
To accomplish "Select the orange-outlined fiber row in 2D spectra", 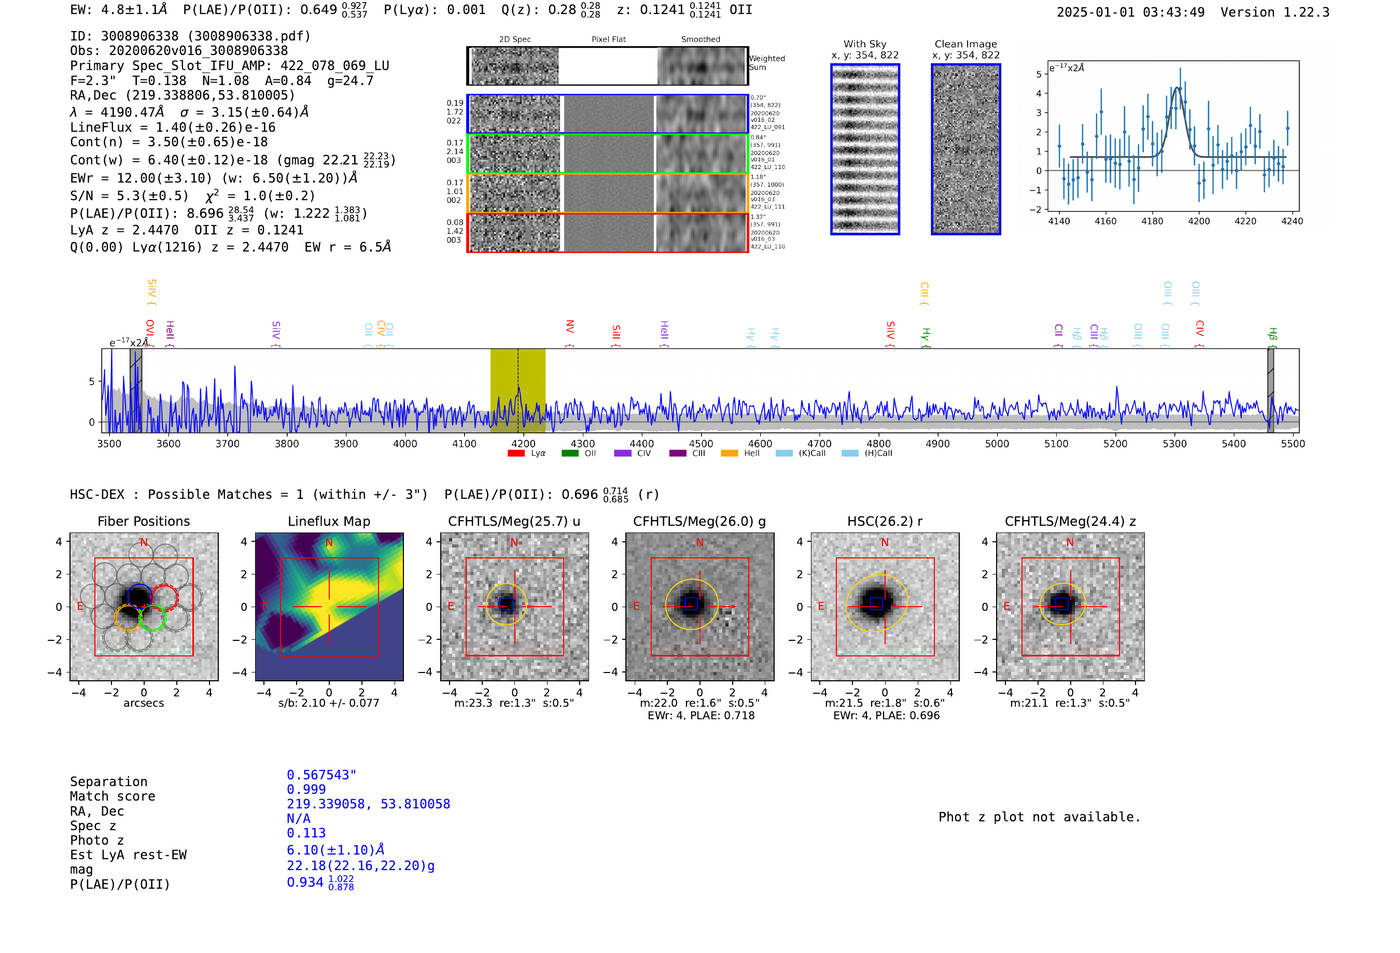I will [608, 193].
